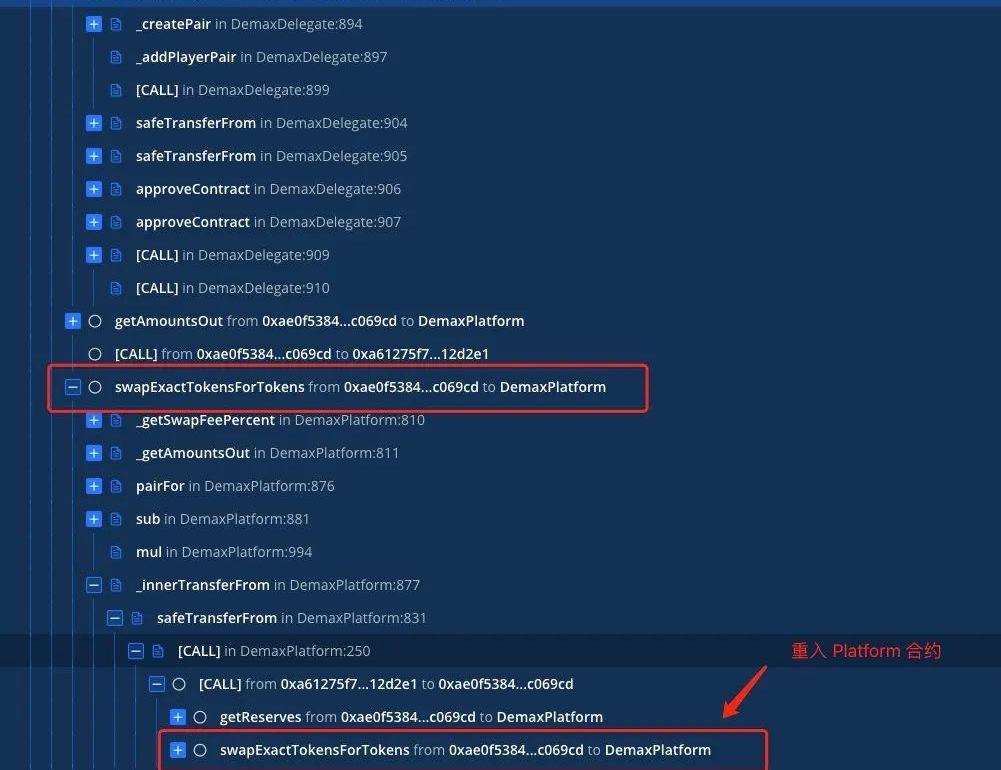Collapse _innerTransferFrom at DemaxPlatform:877
Image resolution: width=1001 pixels, height=770 pixels.
click(94, 585)
